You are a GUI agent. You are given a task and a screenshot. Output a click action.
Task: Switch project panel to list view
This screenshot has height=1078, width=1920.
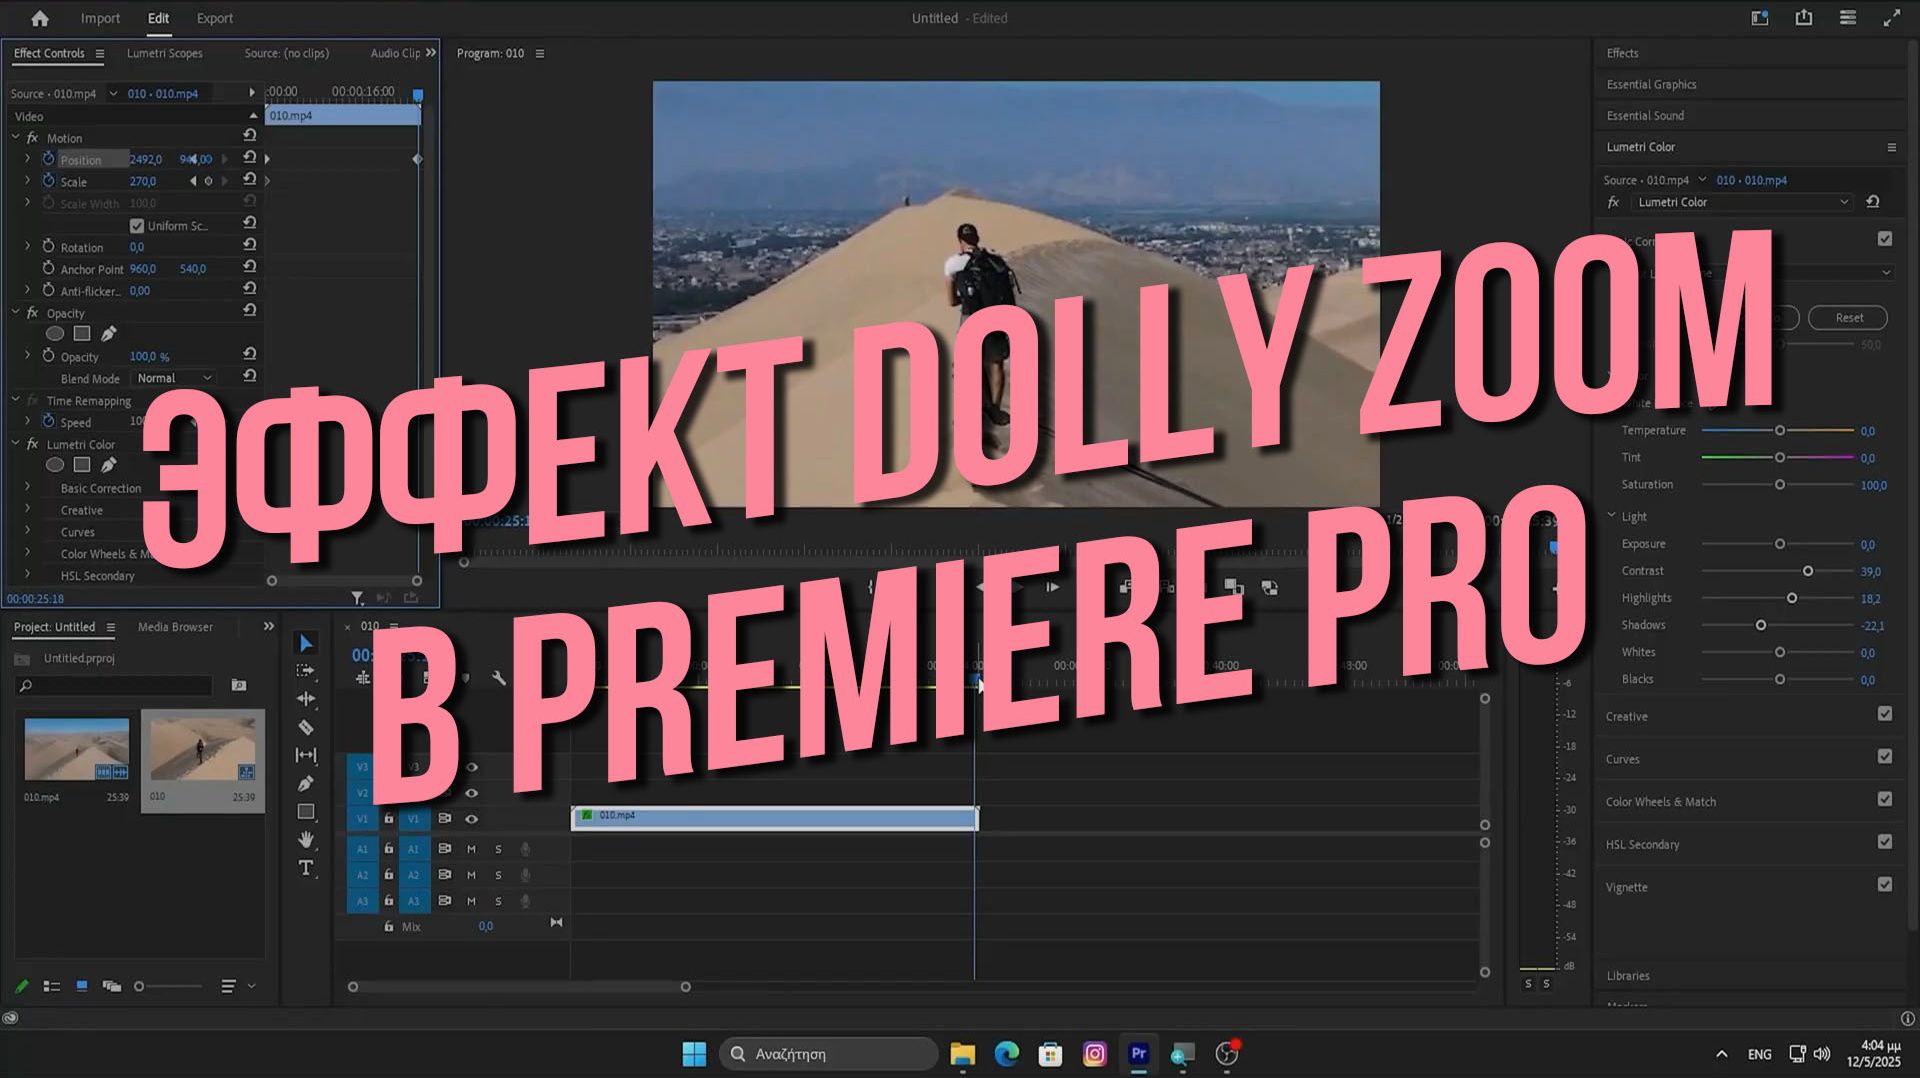pyautogui.click(x=52, y=986)
